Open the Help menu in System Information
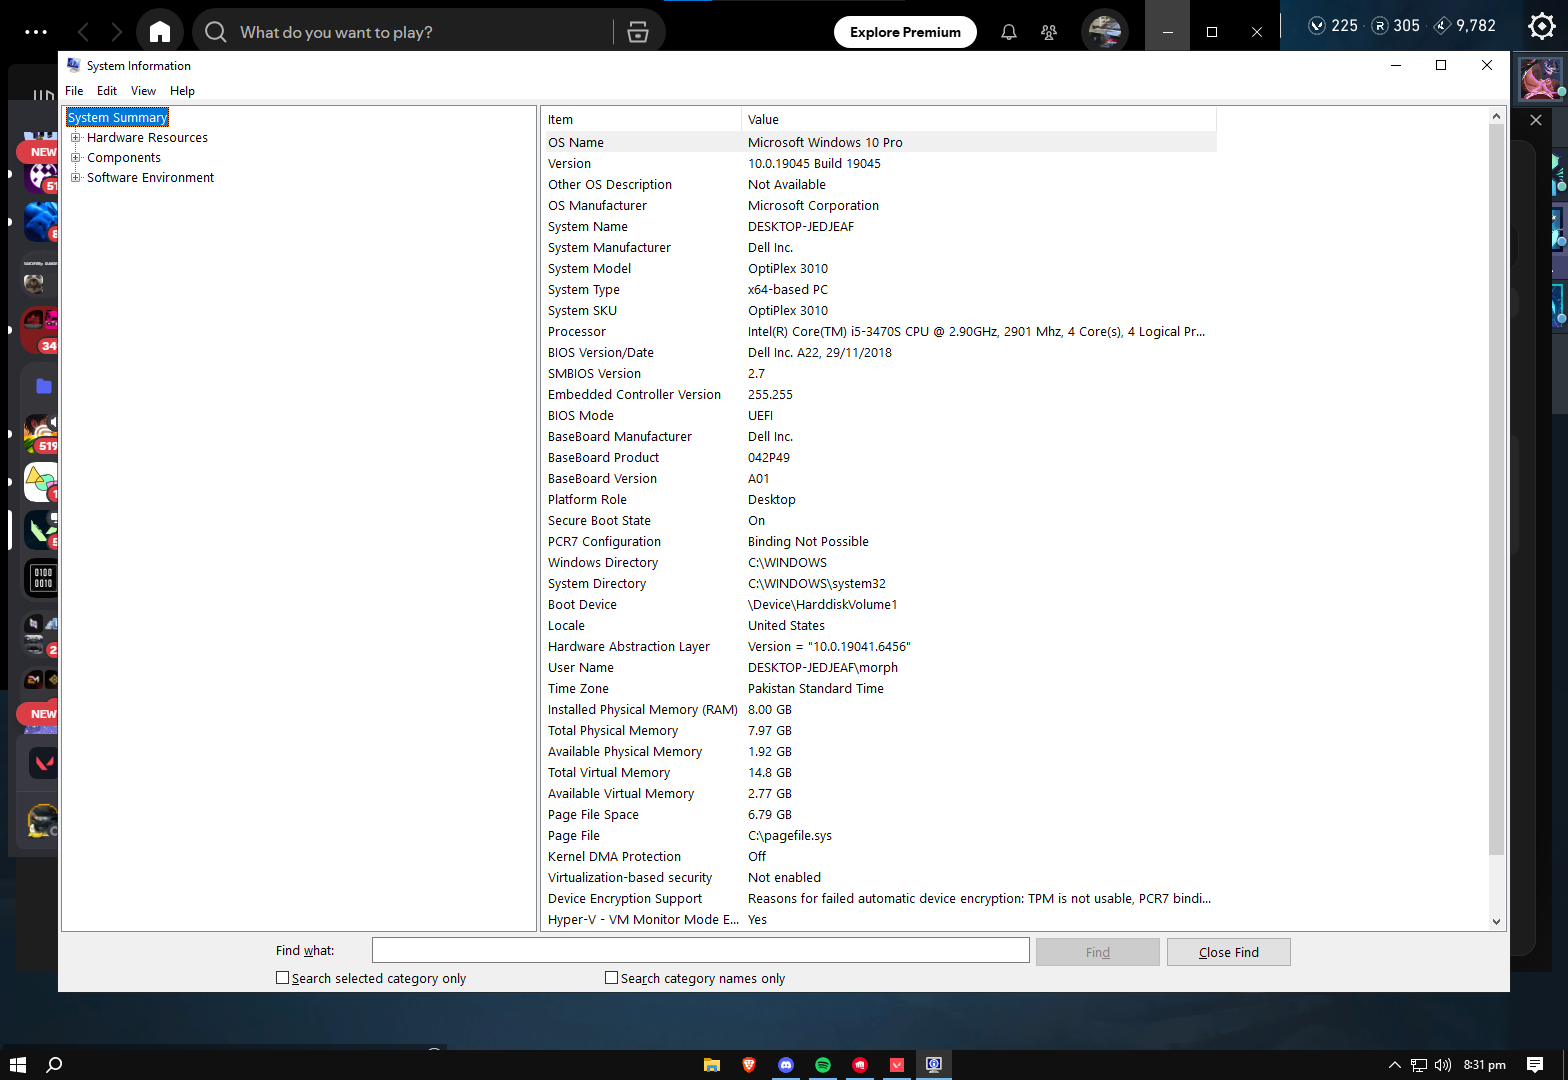Viewport: 1568px width, 1080px height. tap(182, 91)
